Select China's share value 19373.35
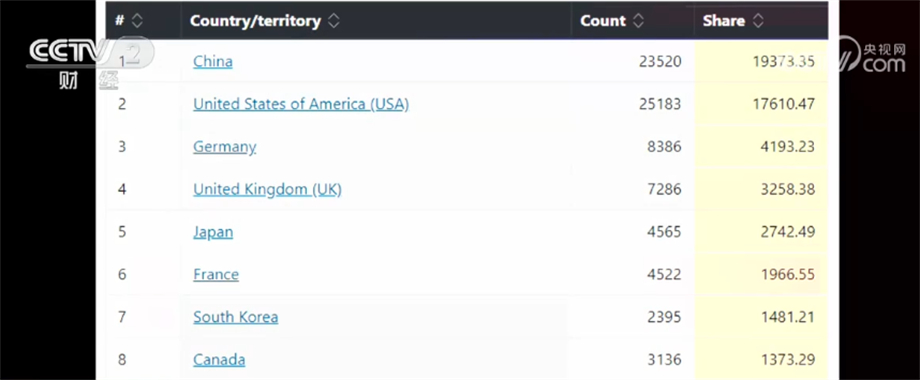920x380 pixels. [x=784, y=62]
